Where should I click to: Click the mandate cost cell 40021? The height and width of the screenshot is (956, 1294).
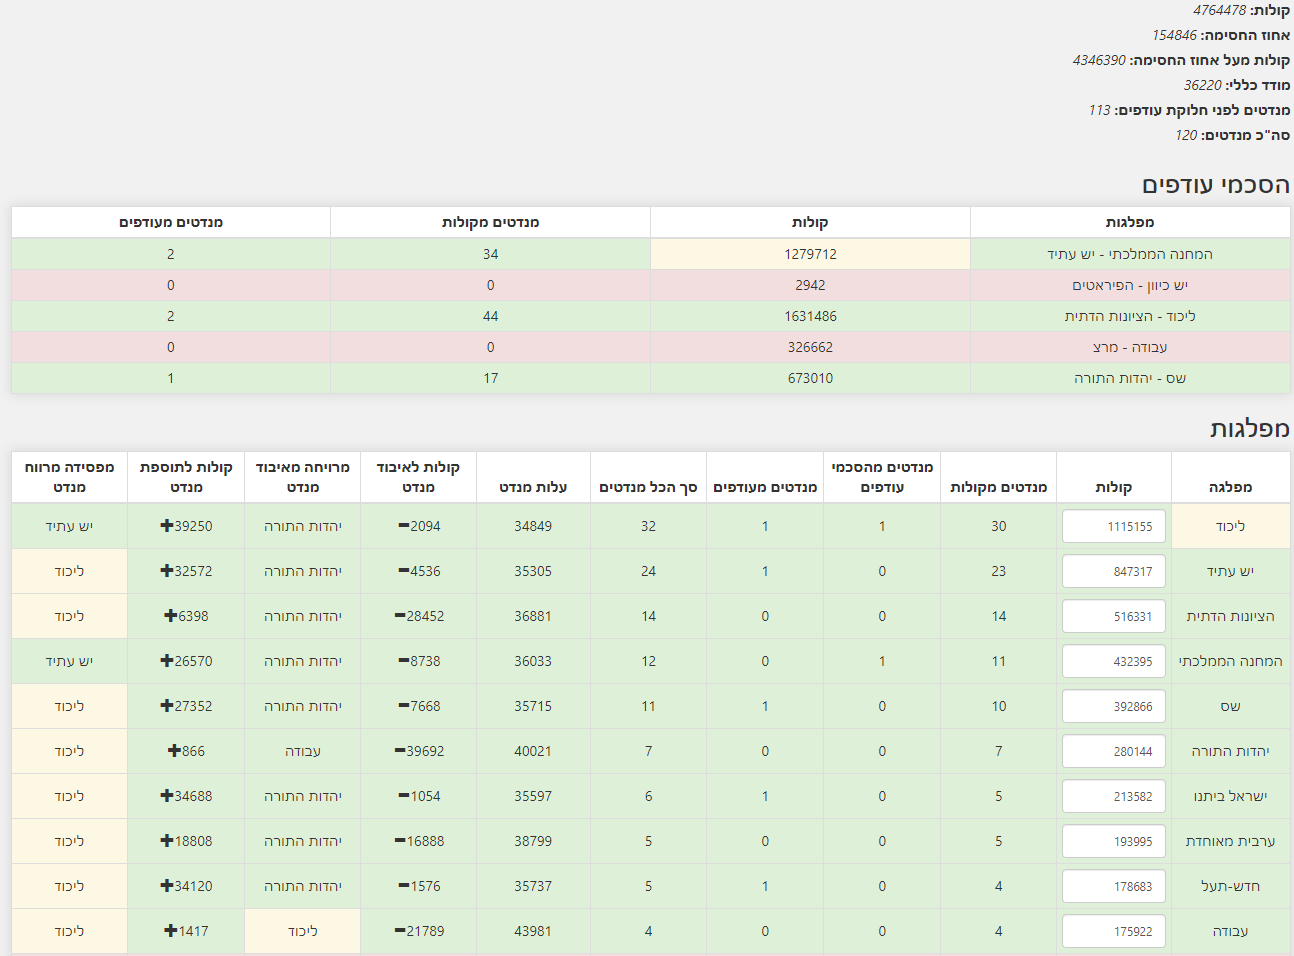click(533, 751)
